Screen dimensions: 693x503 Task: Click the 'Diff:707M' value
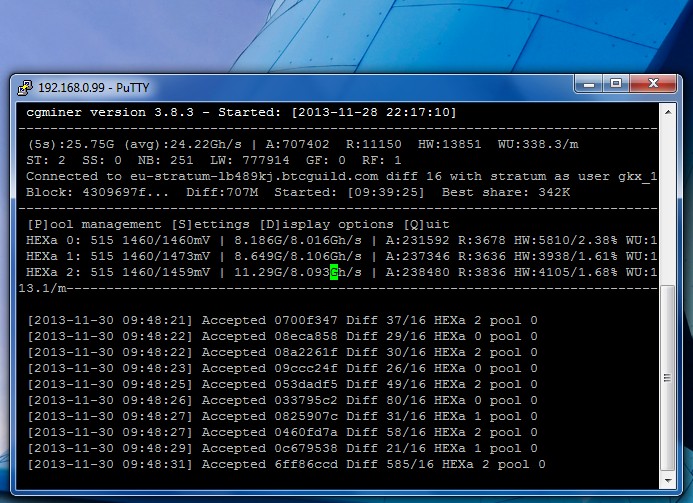pyautogui.click(x=222, y=192)
